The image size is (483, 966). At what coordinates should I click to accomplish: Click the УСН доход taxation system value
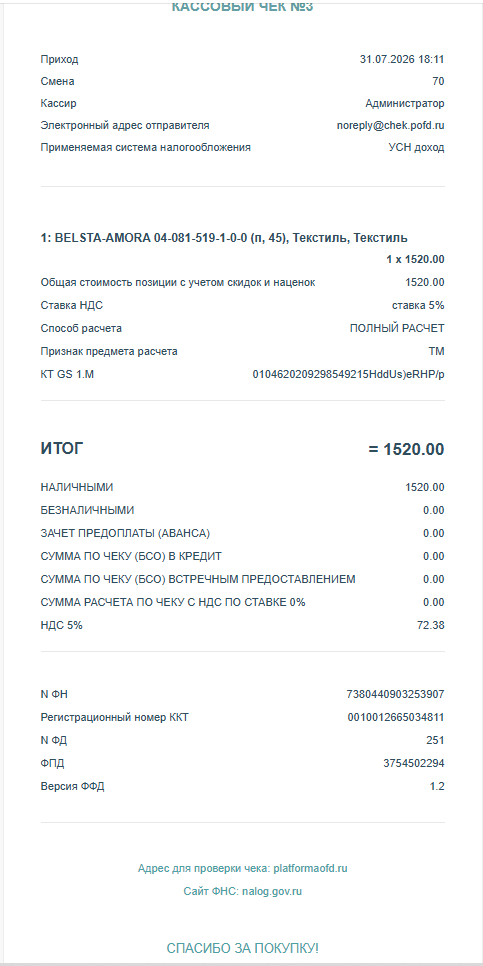point(416,147)
